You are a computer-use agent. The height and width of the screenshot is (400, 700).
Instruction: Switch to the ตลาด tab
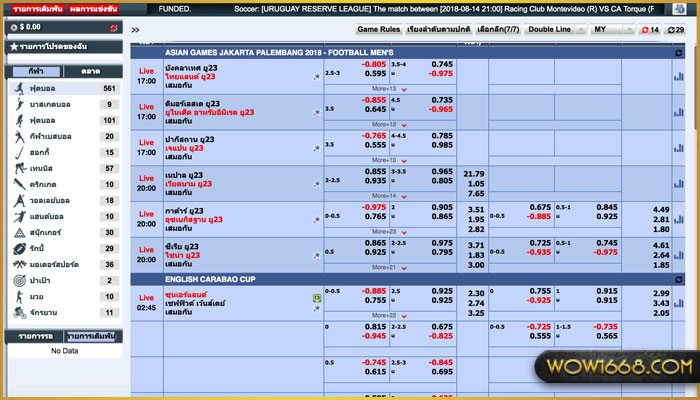point(90,72)
